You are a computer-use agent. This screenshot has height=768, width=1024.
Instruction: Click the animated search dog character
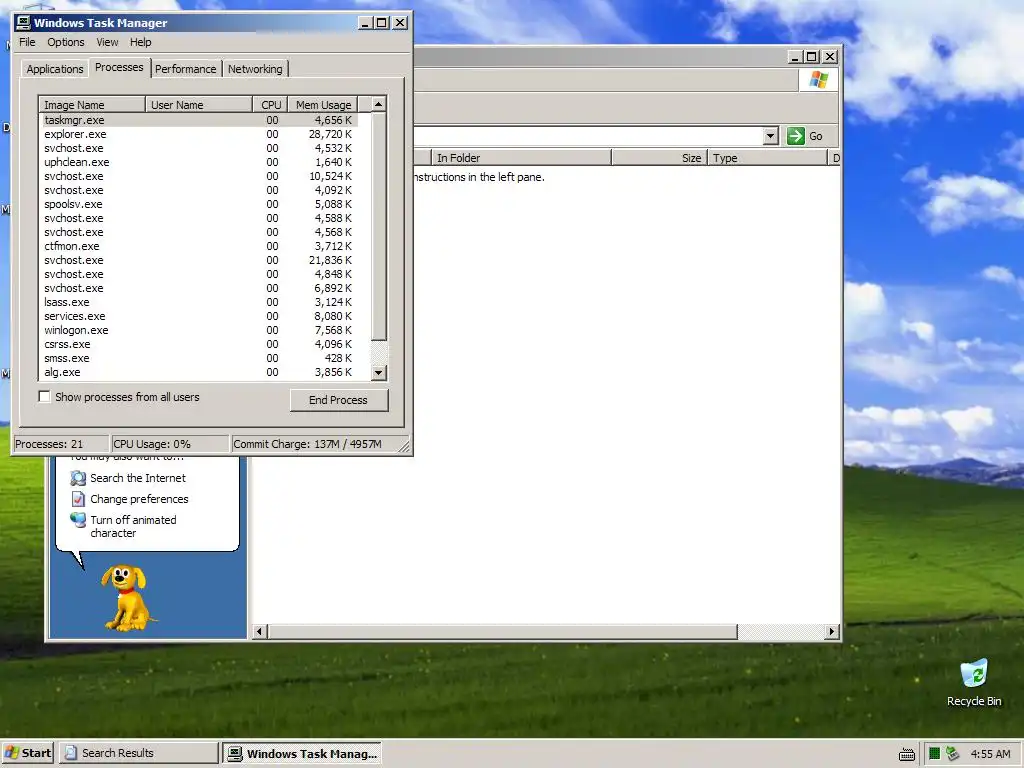(x=127, y=598)
